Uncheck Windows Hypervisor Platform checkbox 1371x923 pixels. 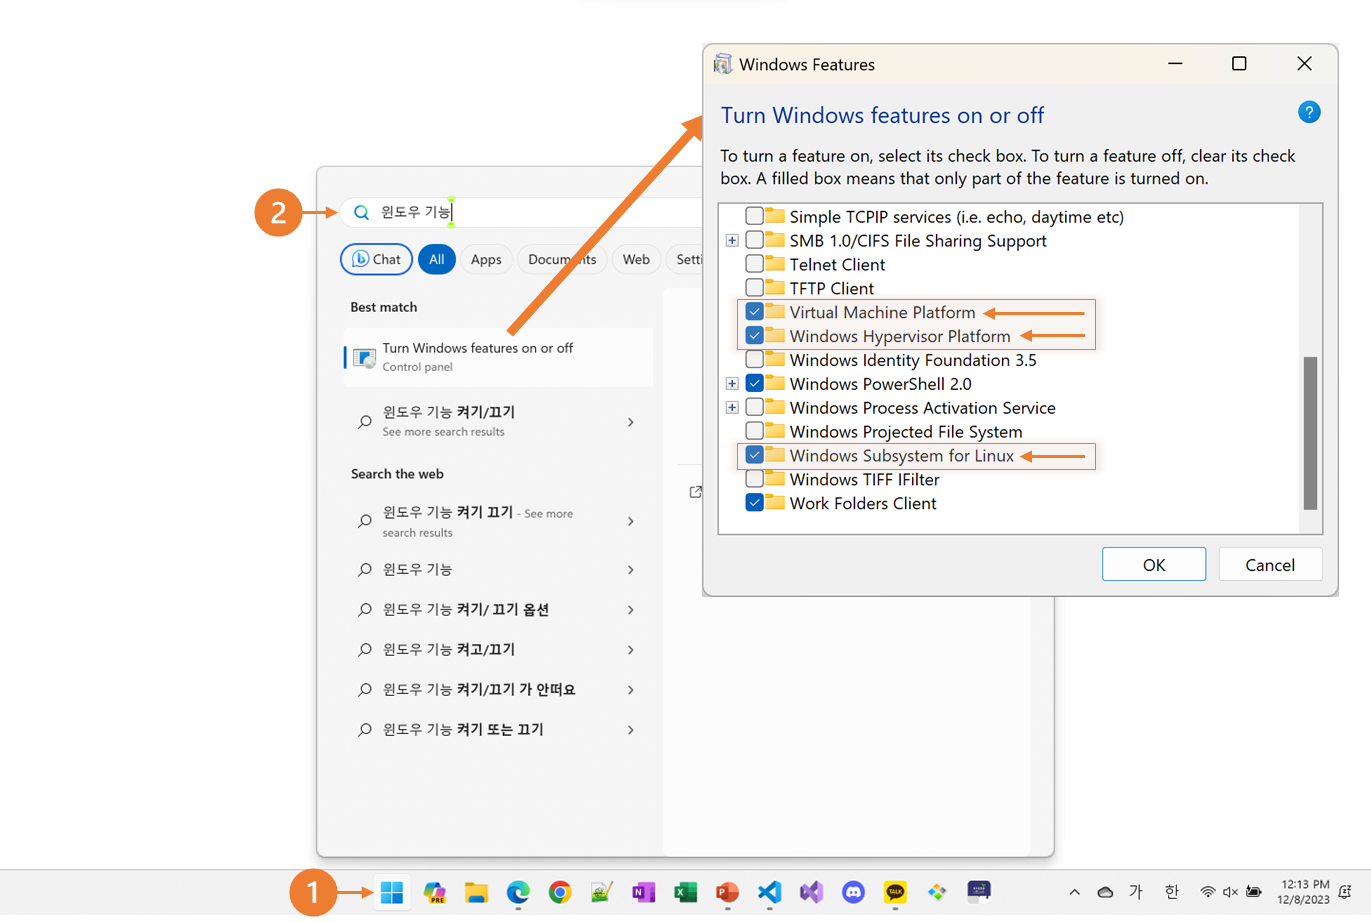[x=755, y=336]
